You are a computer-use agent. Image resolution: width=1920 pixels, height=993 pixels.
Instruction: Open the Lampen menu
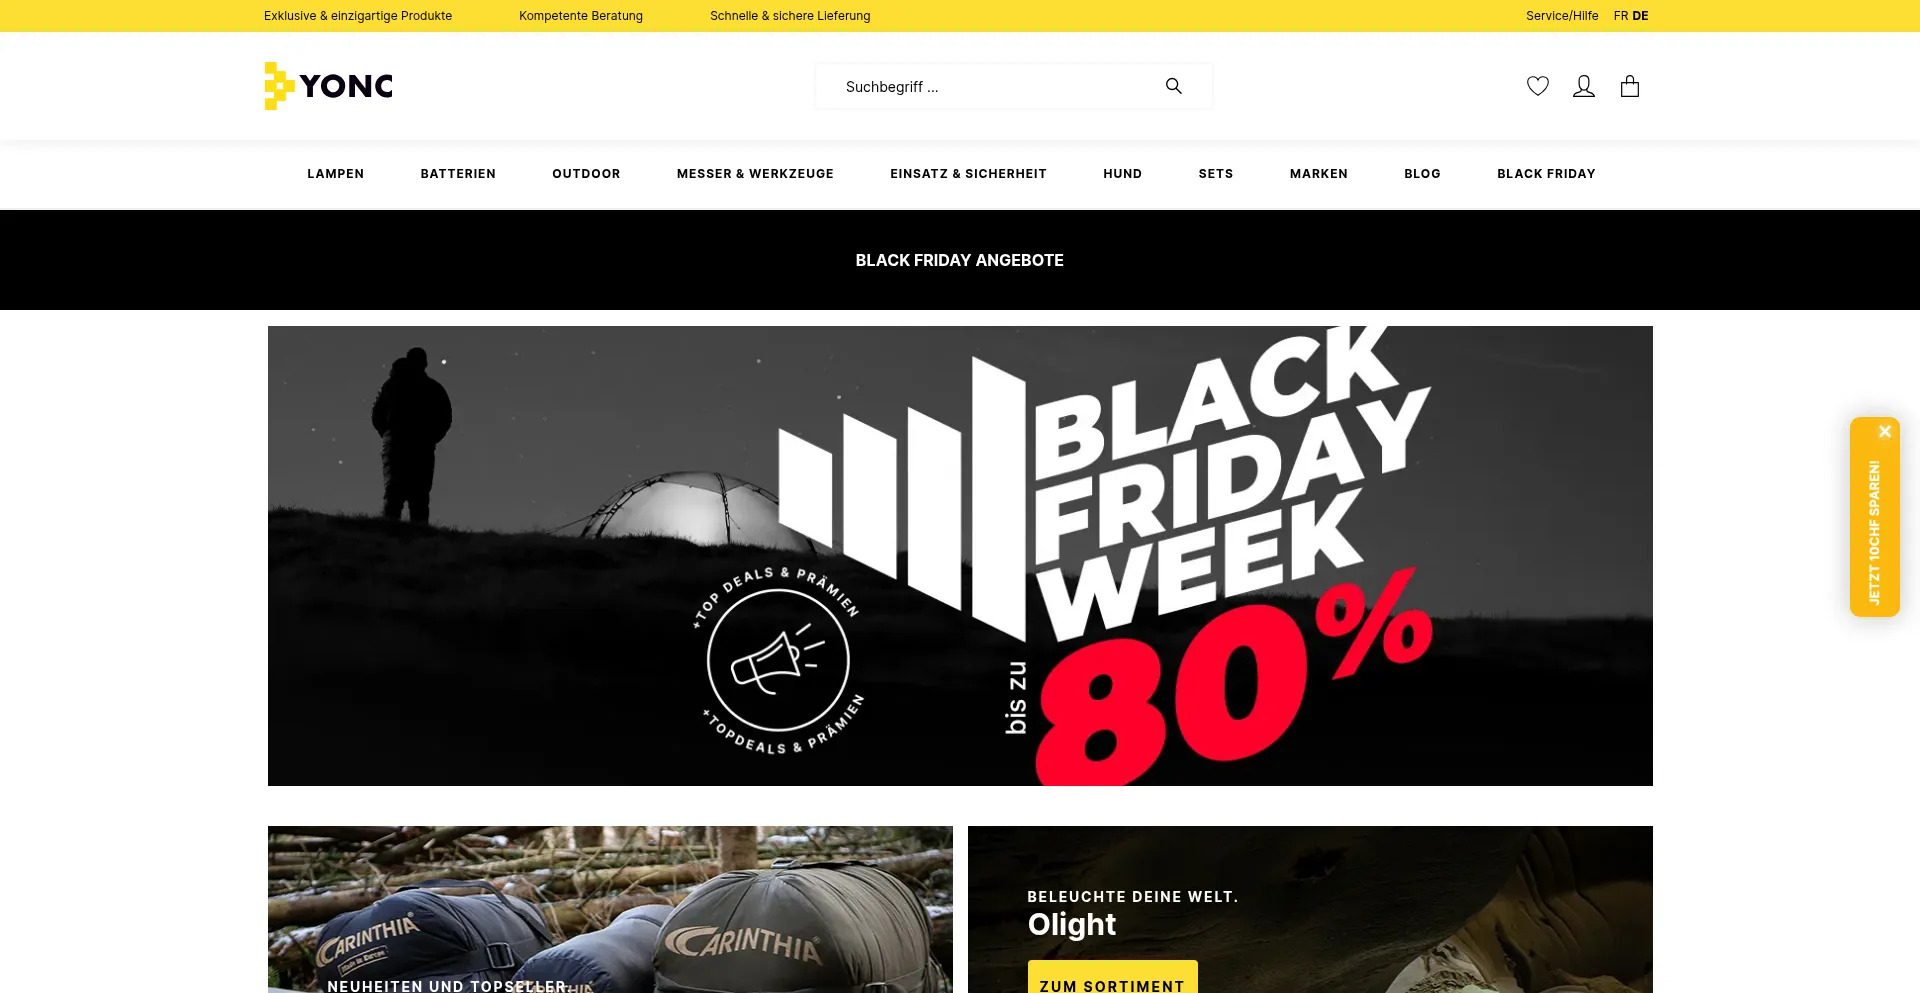pyautogui.click(x=335, y=174)
